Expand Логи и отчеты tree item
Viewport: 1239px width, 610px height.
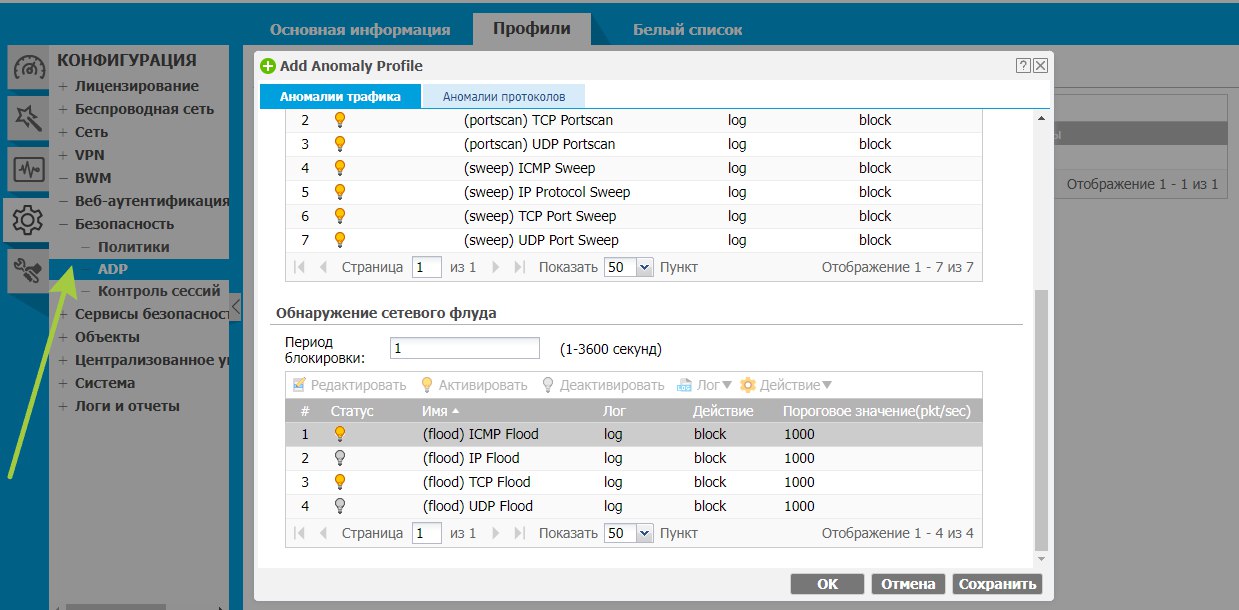coord(63,406)
